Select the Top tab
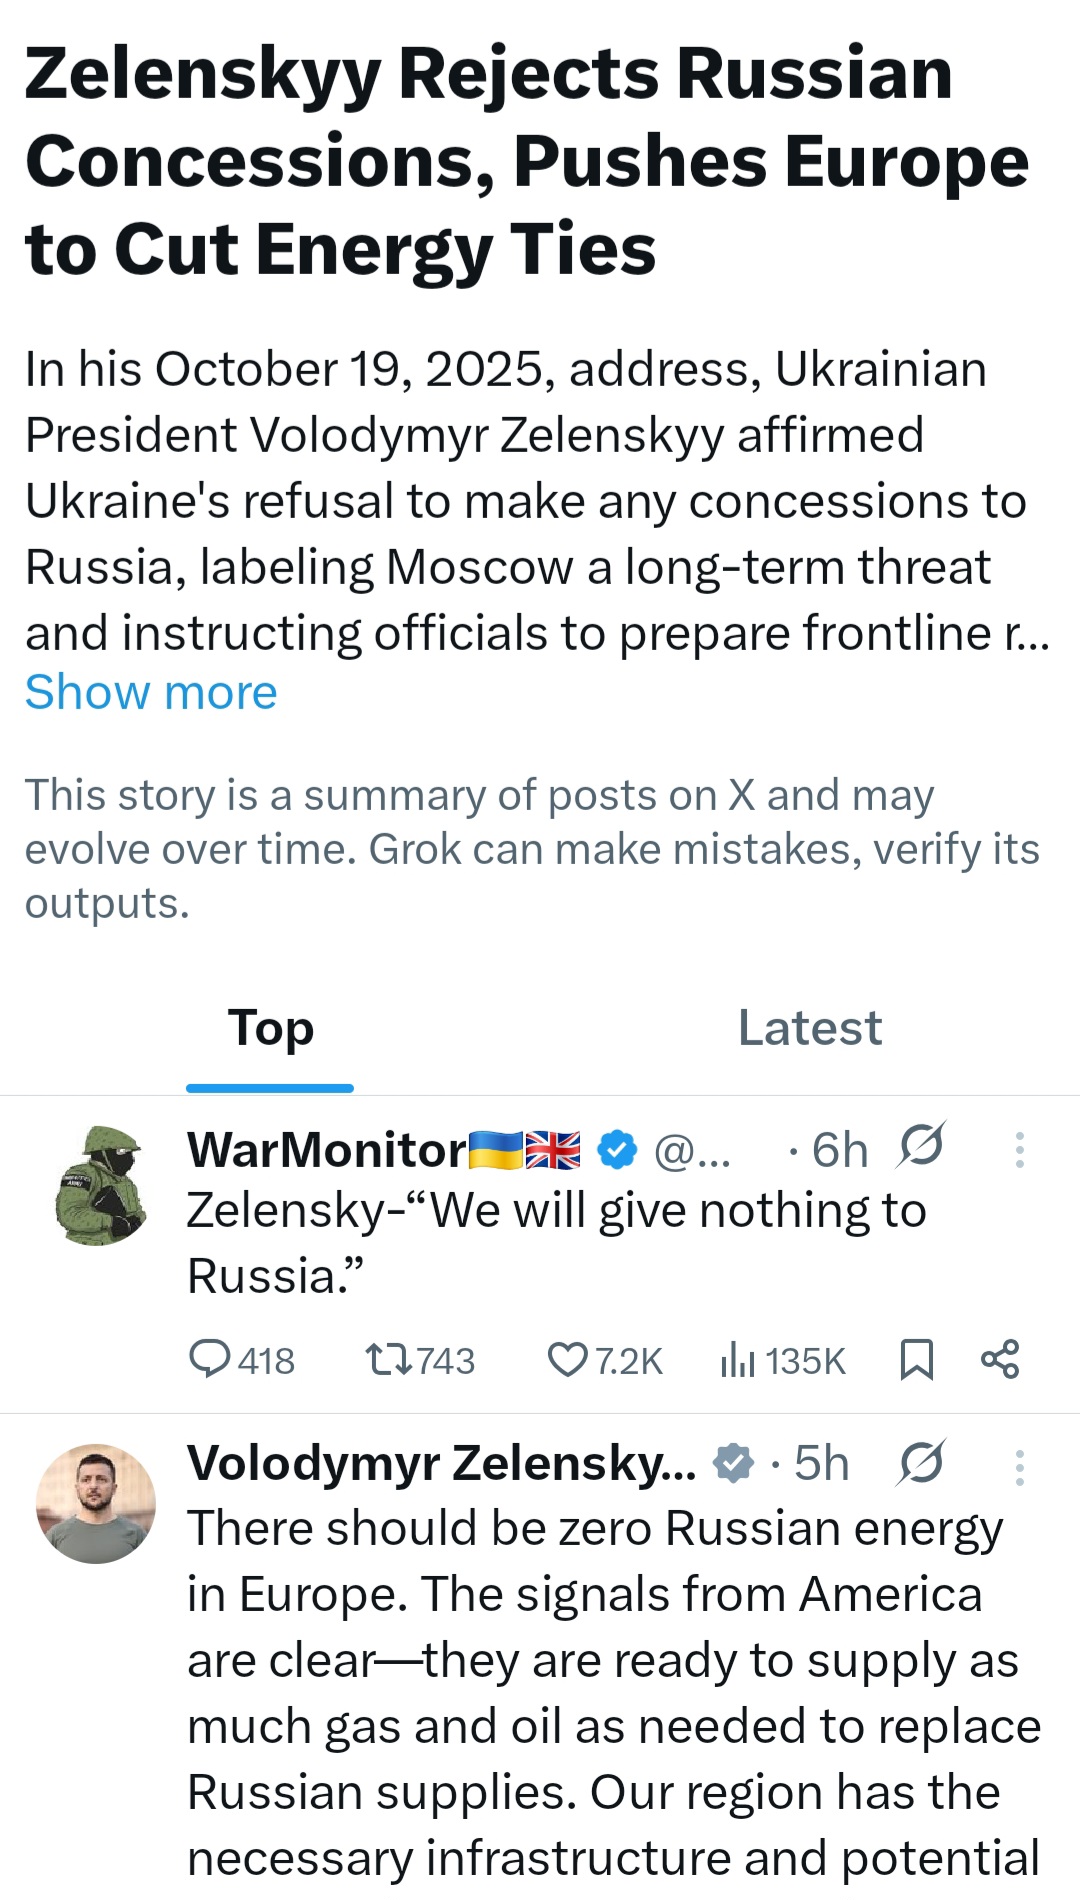The height and width of the screenshot is (1900, 1080). tap(270, 1028)
